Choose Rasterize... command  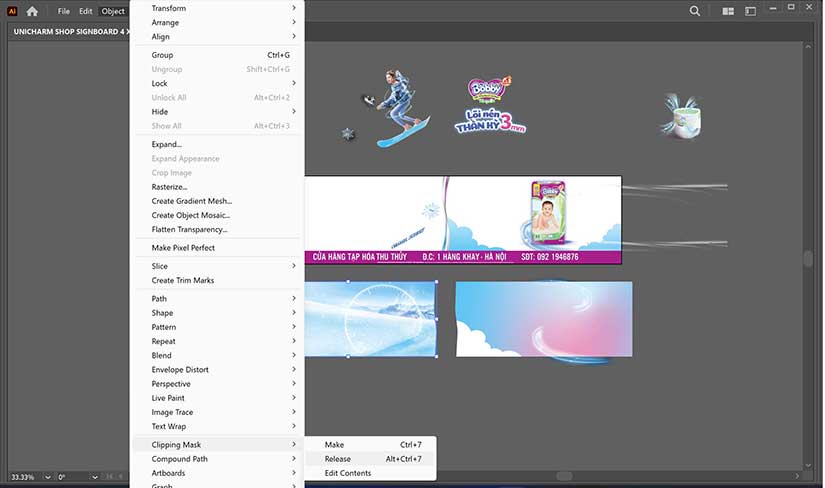pos(217,187)
